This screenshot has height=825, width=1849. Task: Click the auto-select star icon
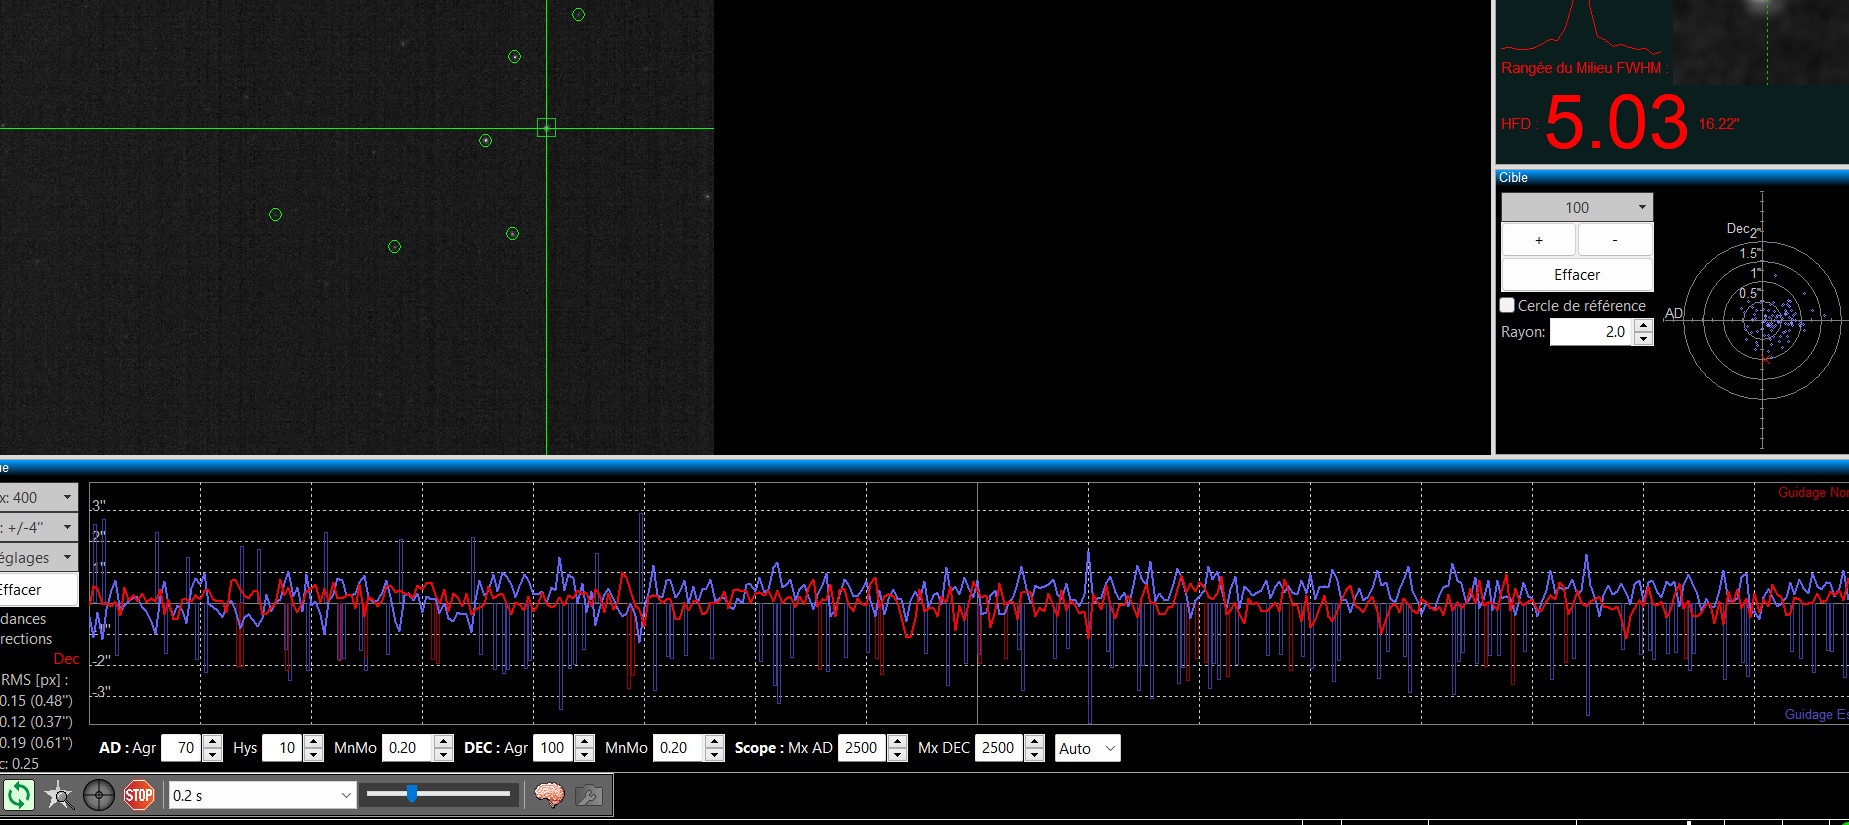tap(59, 795)
